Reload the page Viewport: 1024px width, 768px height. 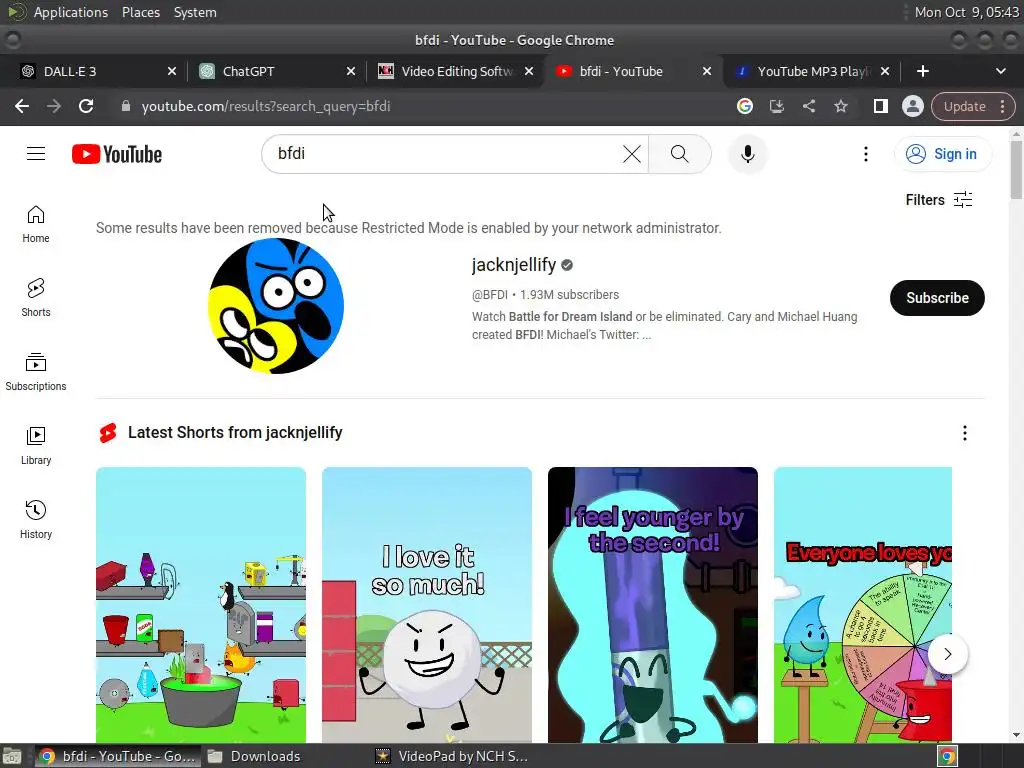pyautogui.click(x=86, y=106)
